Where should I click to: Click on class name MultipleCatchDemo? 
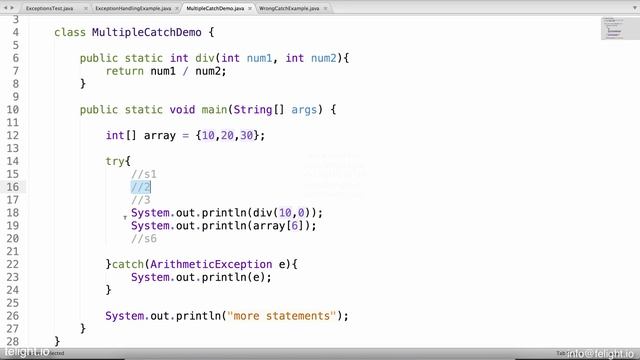coord(147,32)
